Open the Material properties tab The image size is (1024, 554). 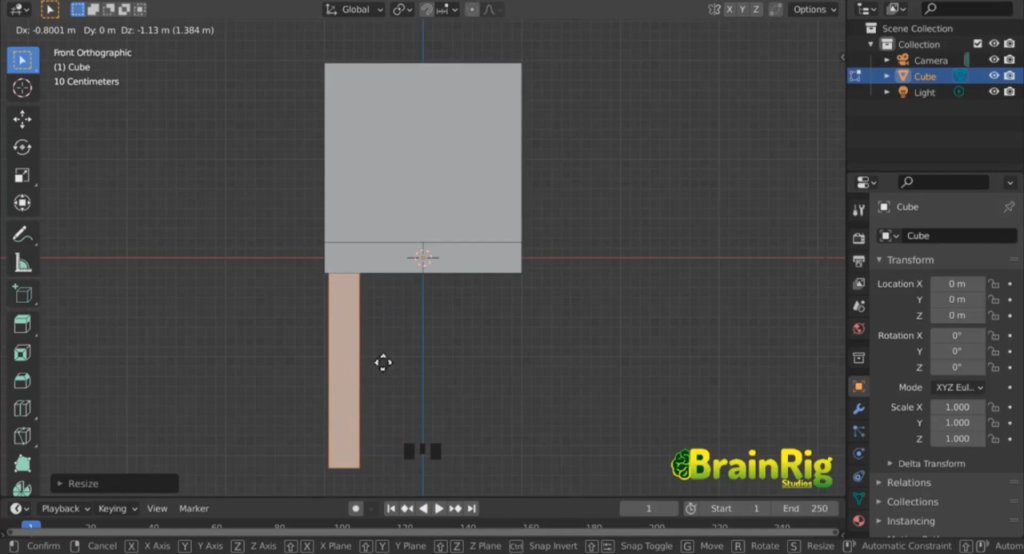[859, 521]
